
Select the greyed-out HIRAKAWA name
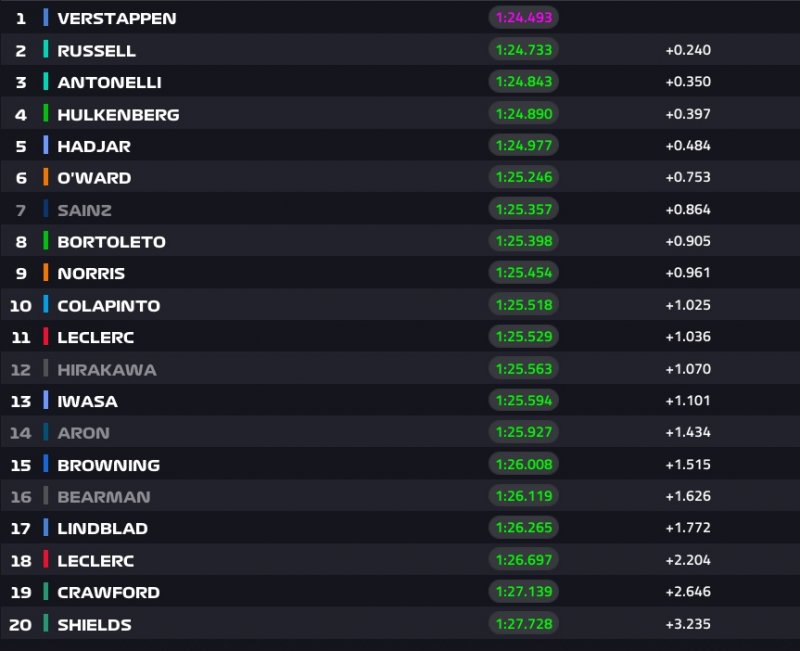click(x=106, y=369)
